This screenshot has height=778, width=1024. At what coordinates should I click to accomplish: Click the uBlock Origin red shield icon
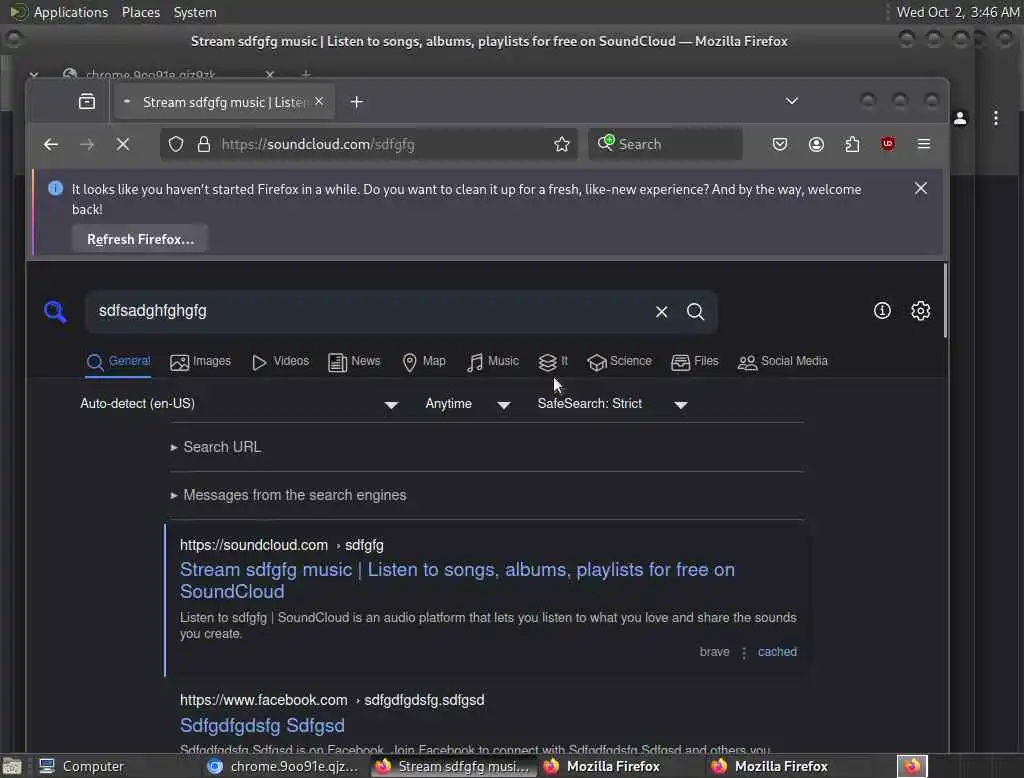pos(888,144)
